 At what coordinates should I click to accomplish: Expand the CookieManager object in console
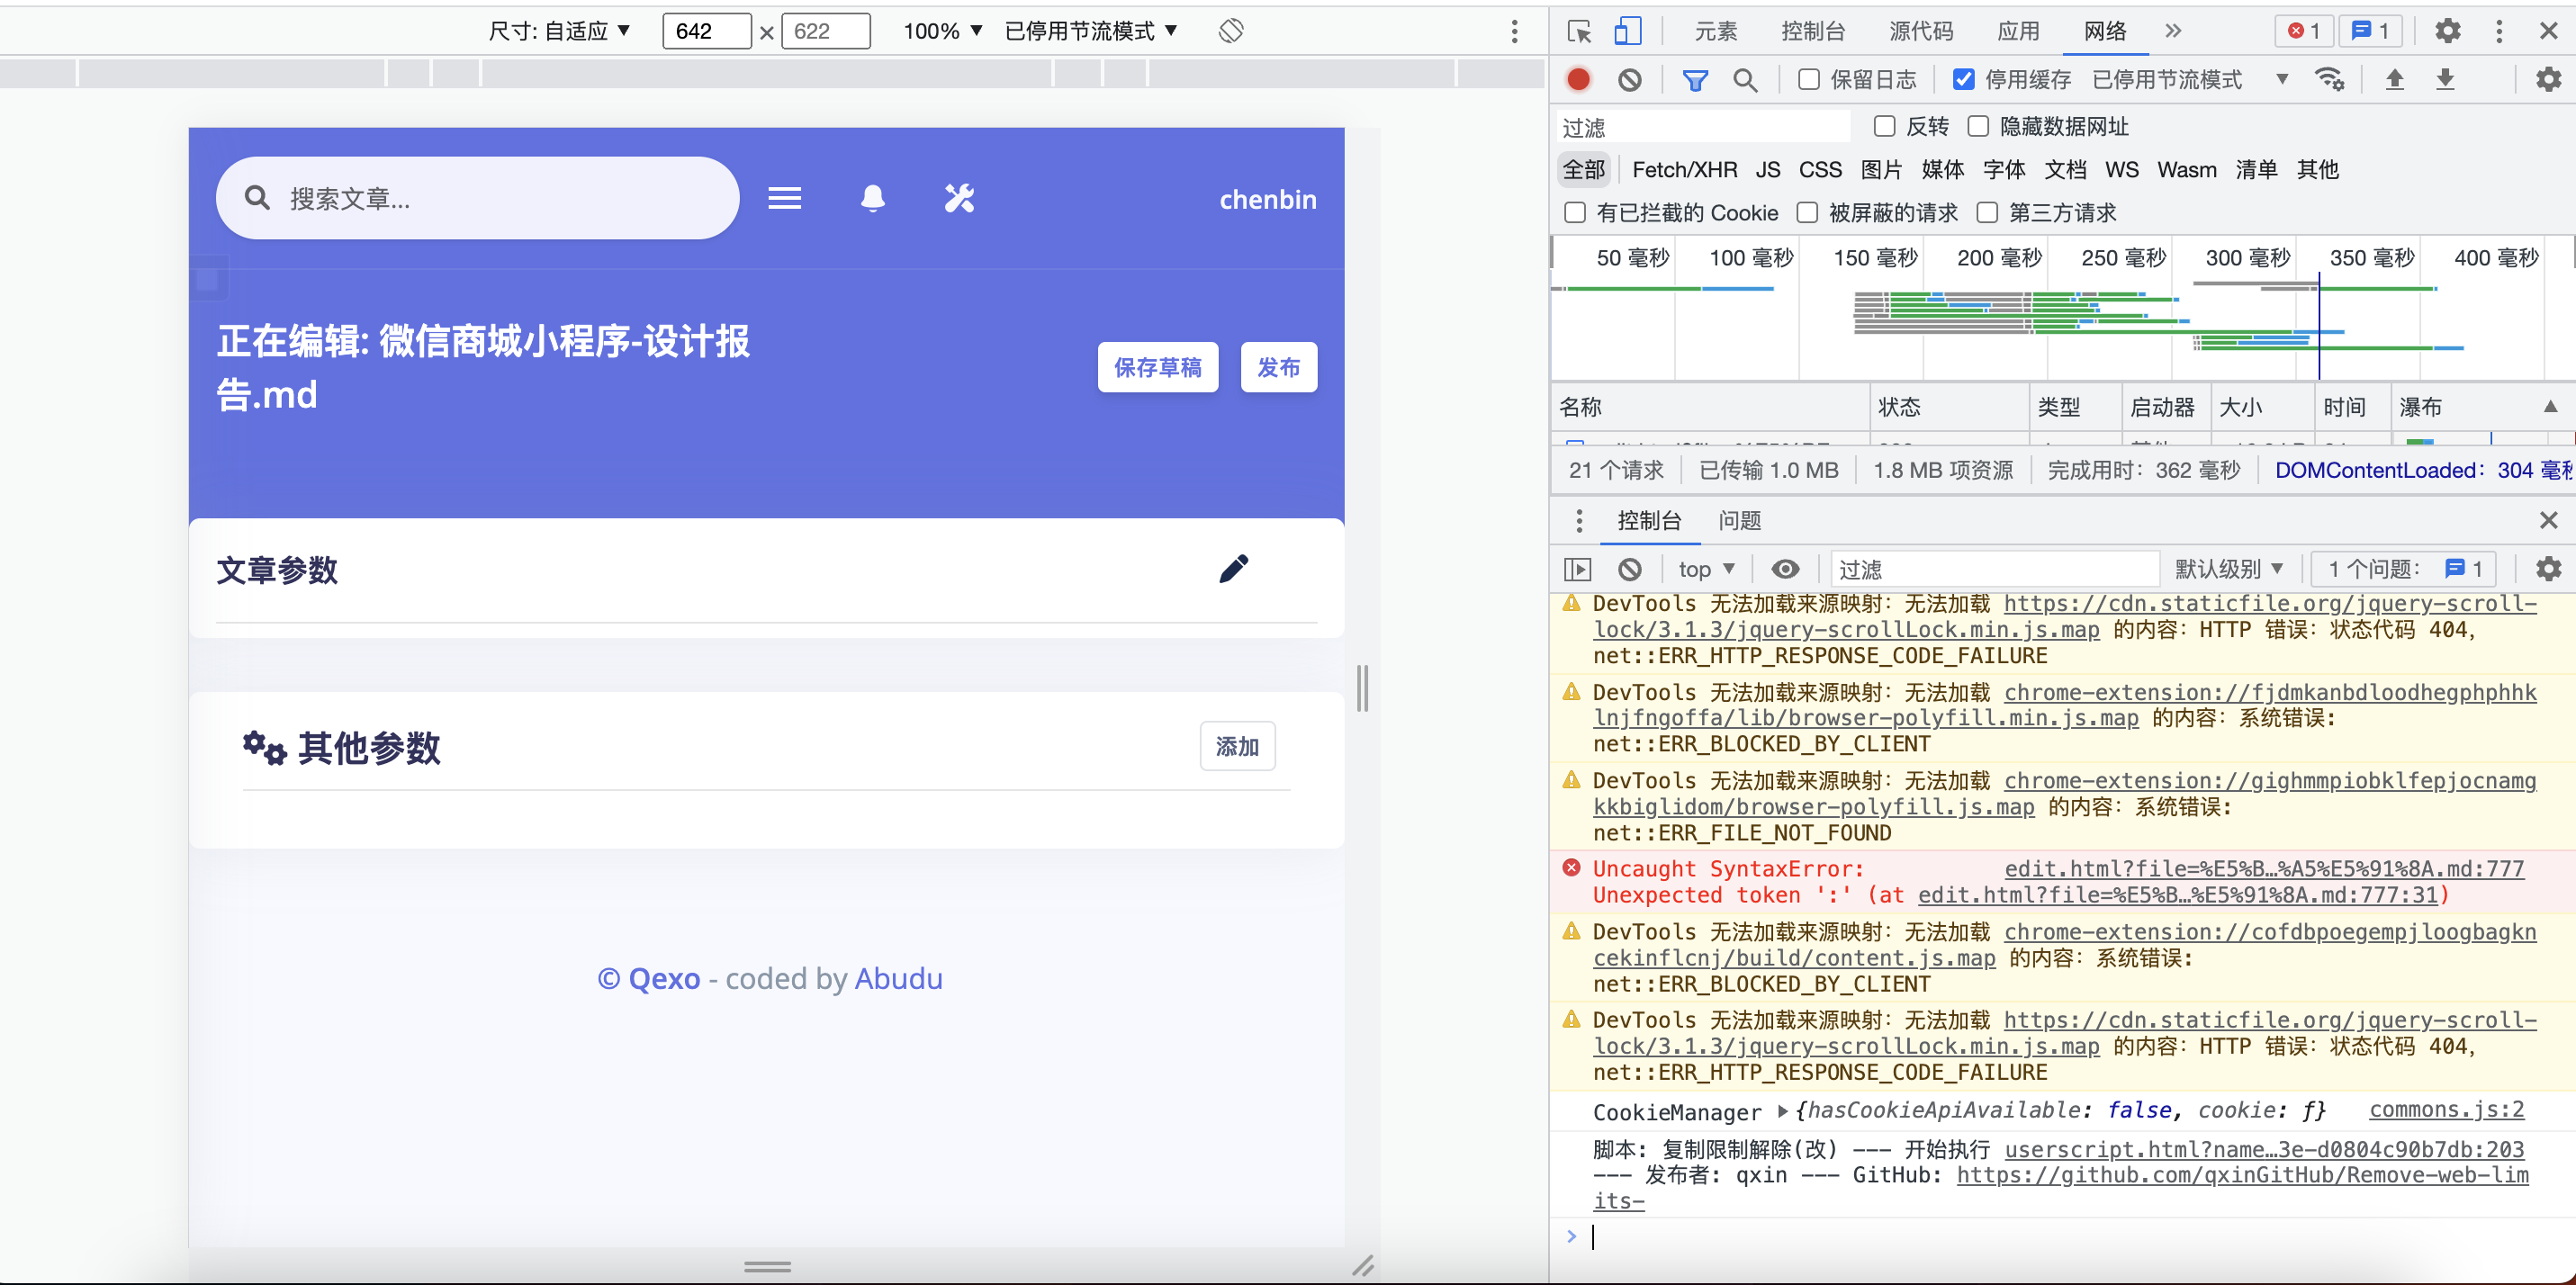pos(1782,1111)
